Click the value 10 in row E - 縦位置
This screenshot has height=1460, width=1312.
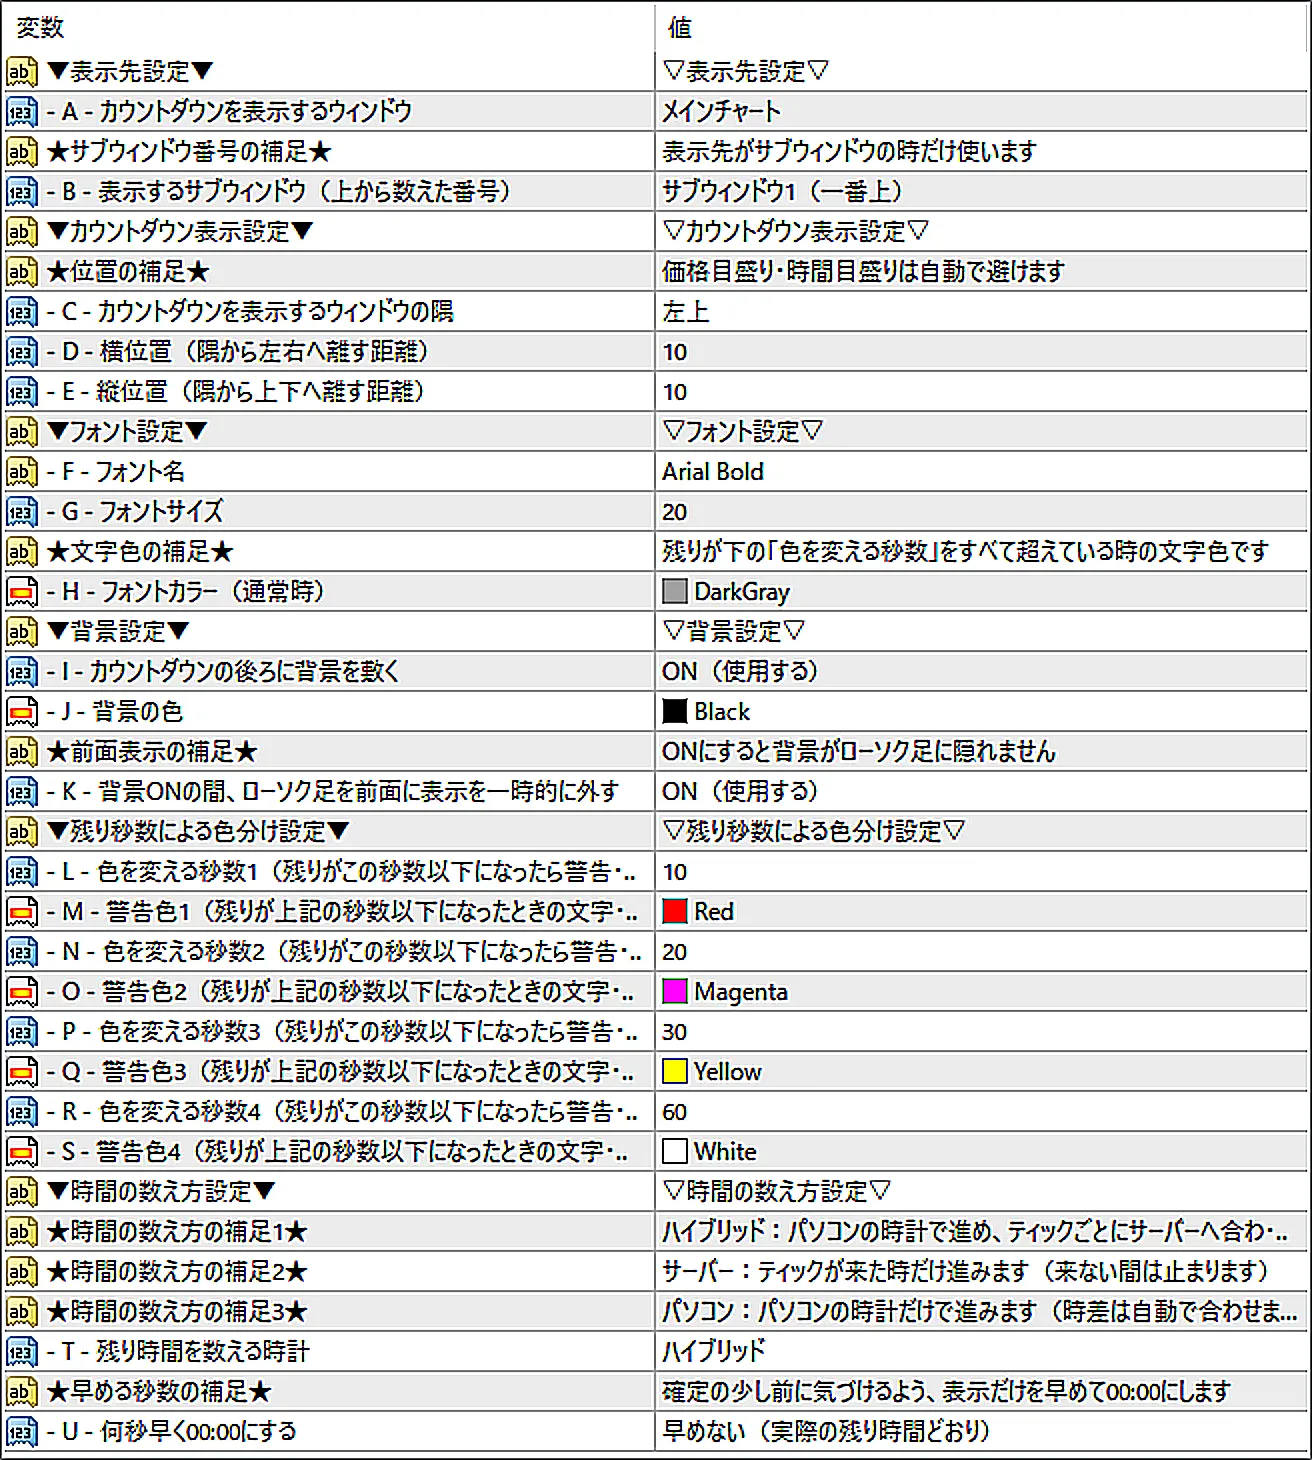[x=675, y=392]
